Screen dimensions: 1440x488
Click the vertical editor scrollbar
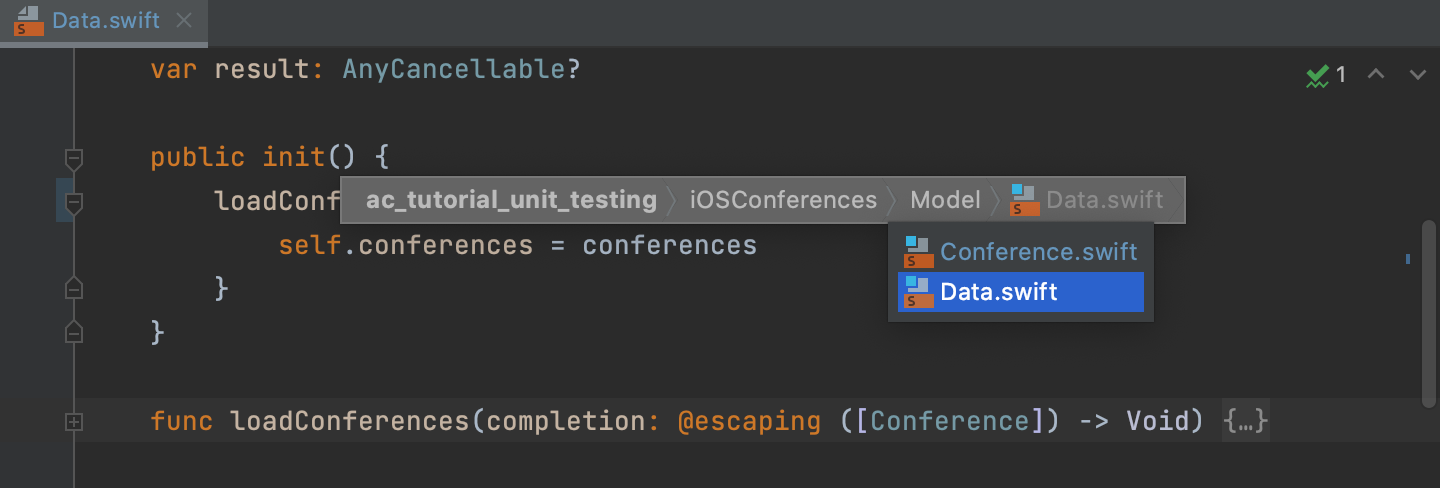pyautogui.click(x=1428, y=310)
